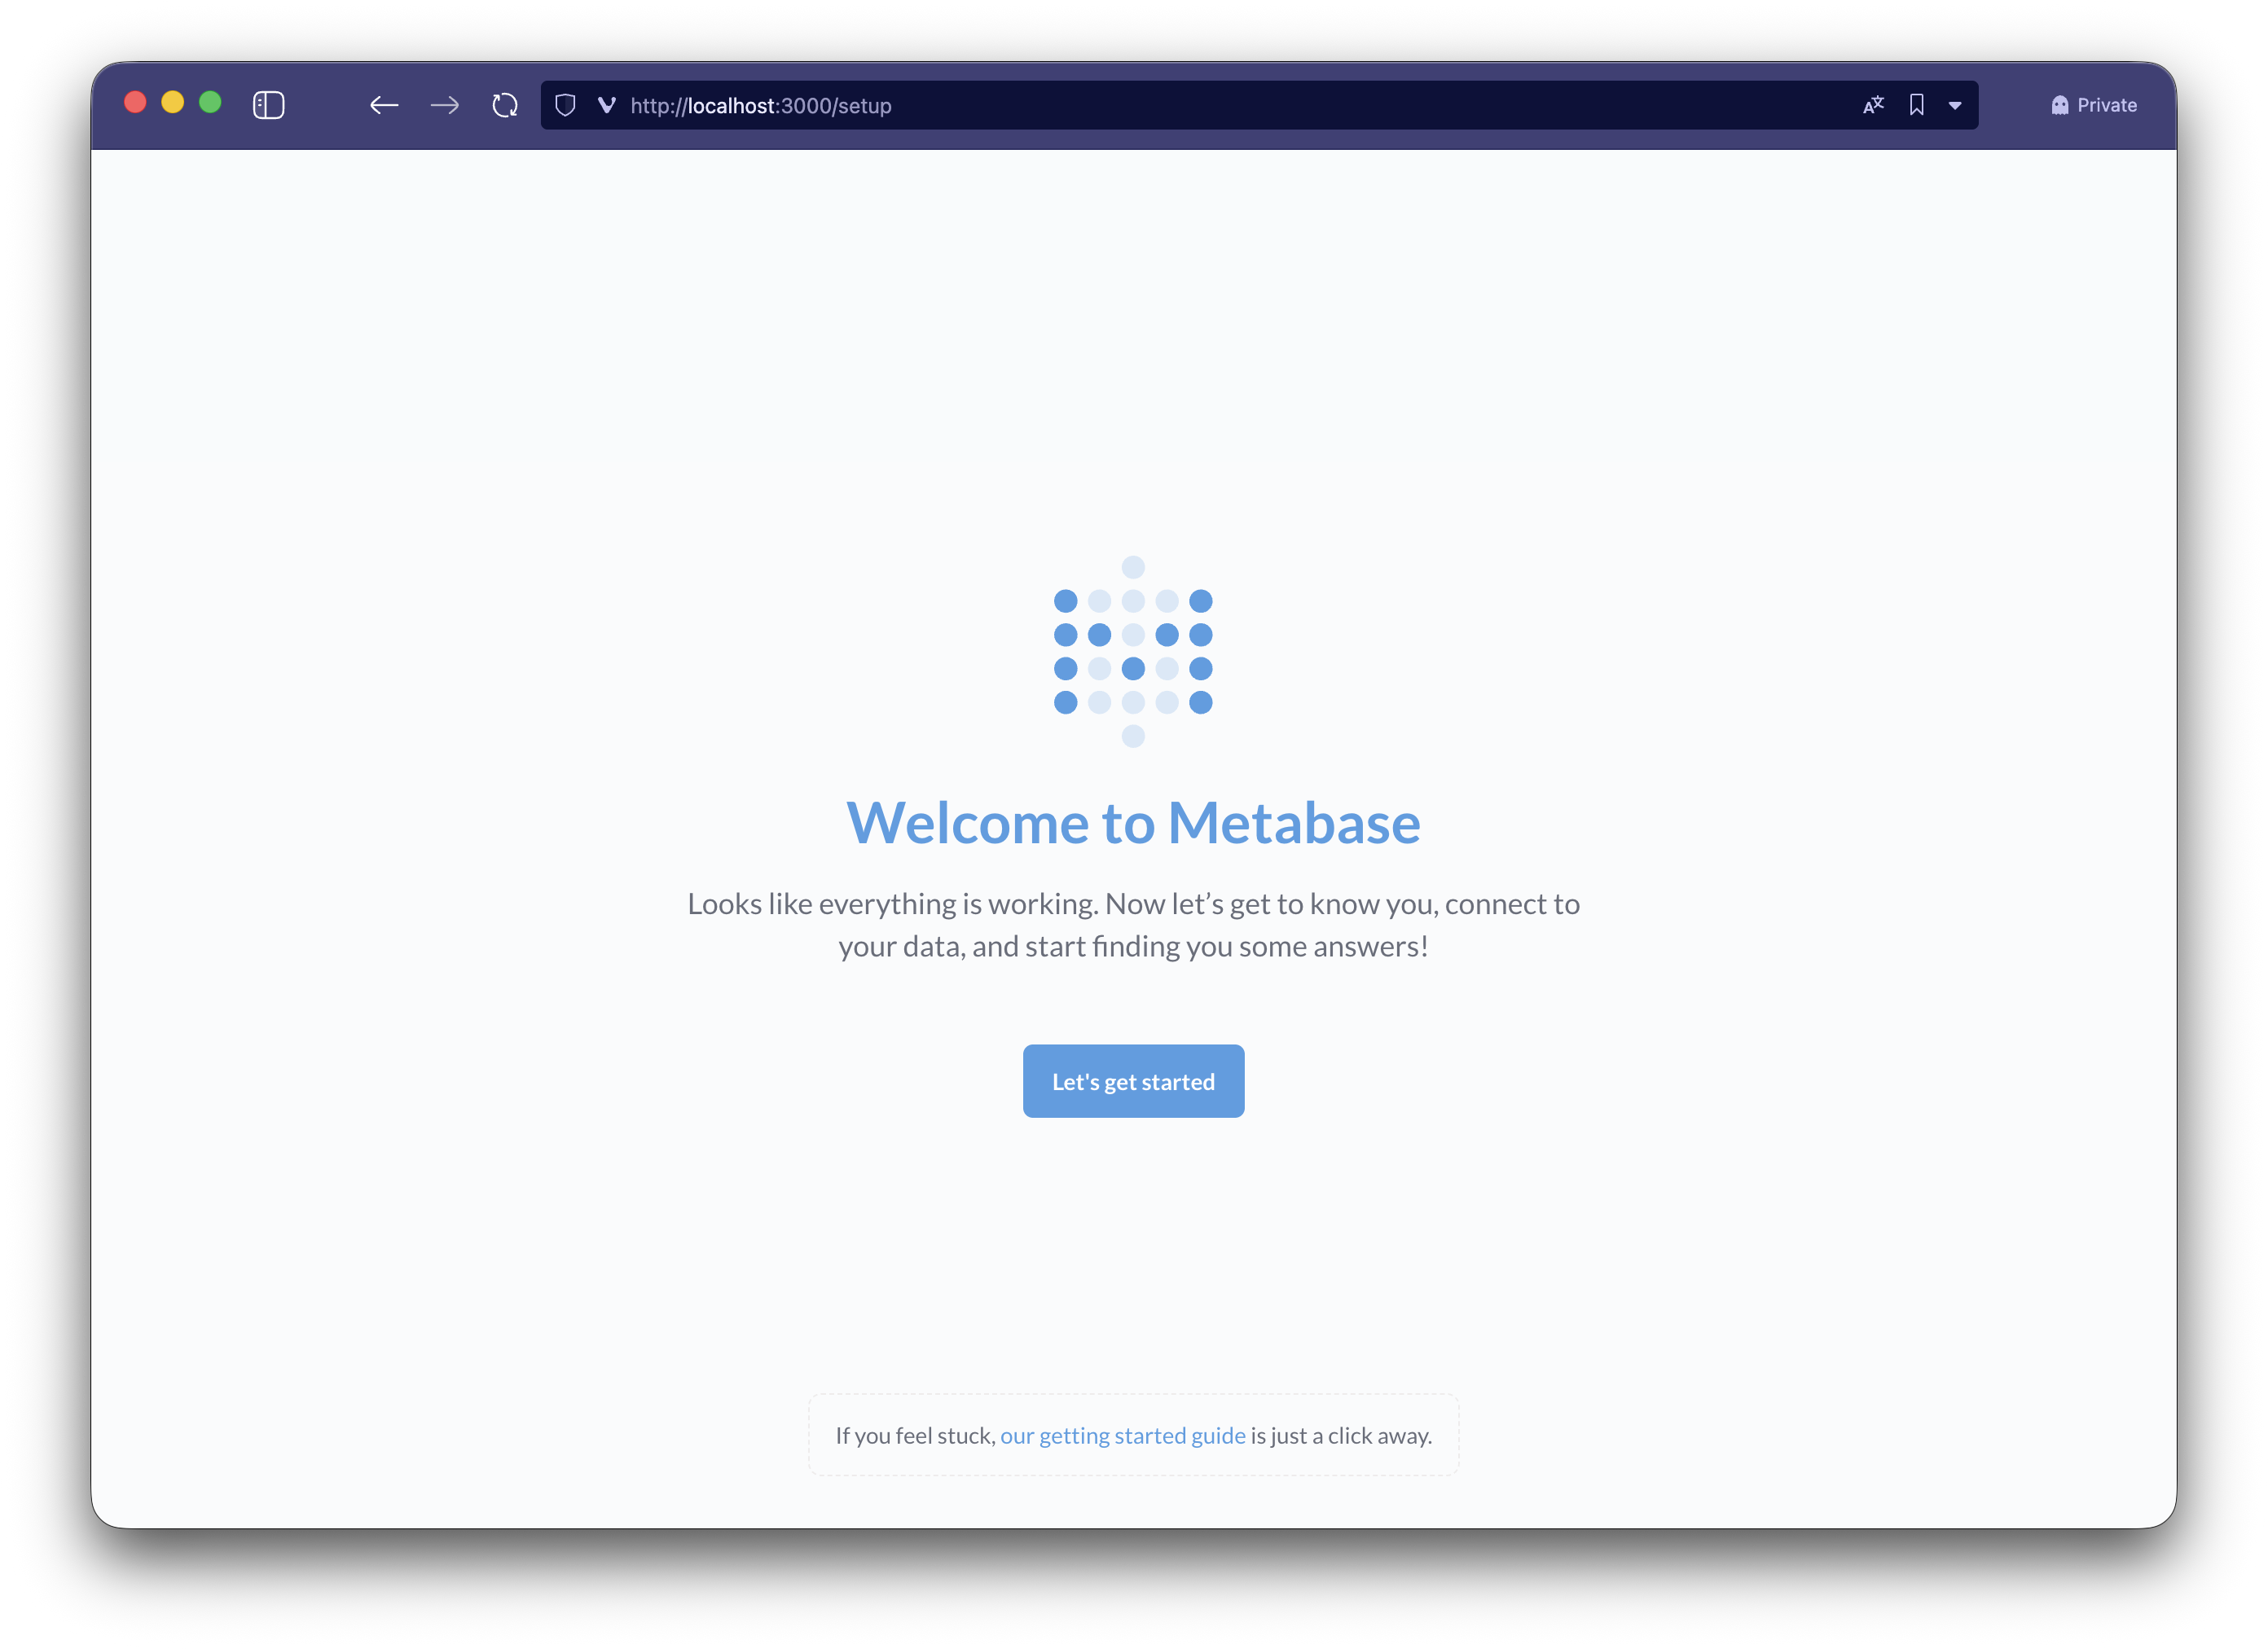Close the browser window with red button
This screenshot has width=2268, height=1649.
click(135, 102)
